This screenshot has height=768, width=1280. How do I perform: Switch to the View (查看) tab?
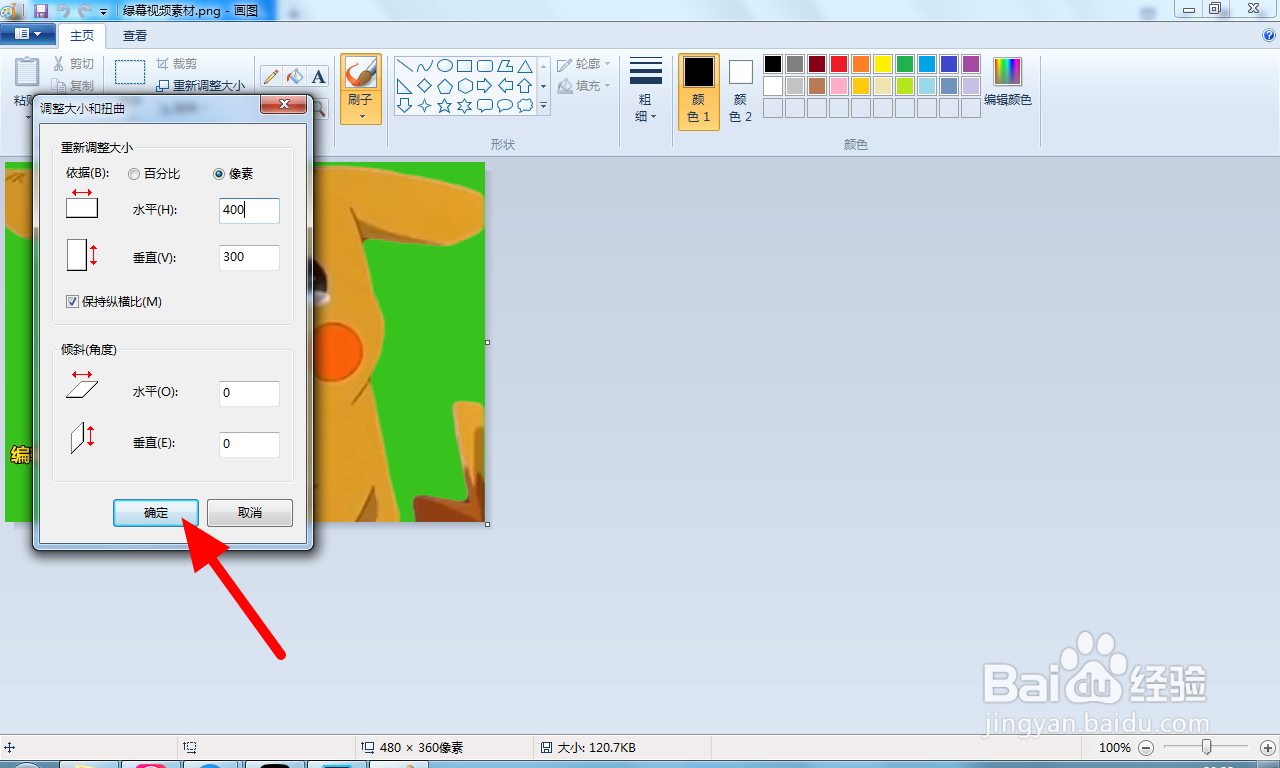pyautogui.click(x=135, y=35)
